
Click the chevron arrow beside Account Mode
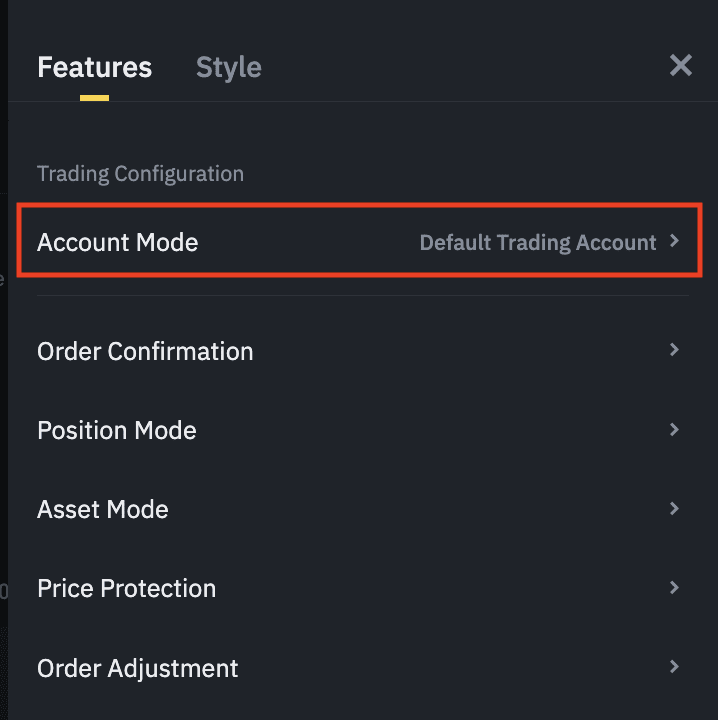(x=675, y=241)
